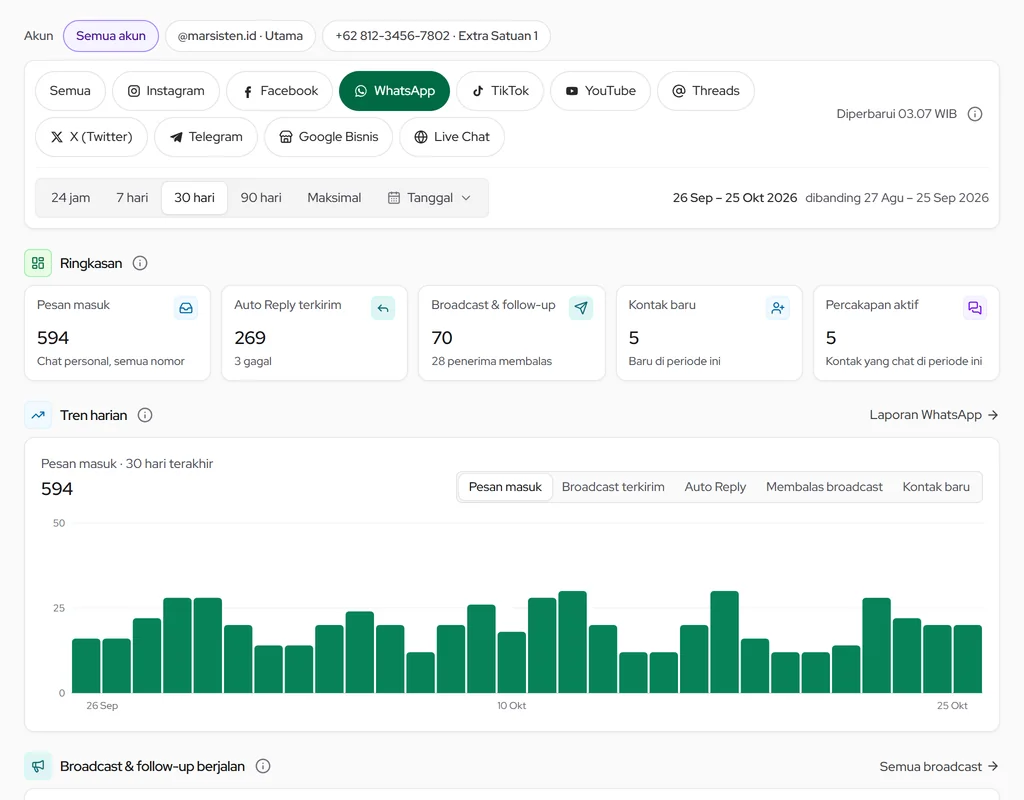Show Pesan masuk chart series
The height and width of the screenshot is (800, 1024).
click(505, 487)
